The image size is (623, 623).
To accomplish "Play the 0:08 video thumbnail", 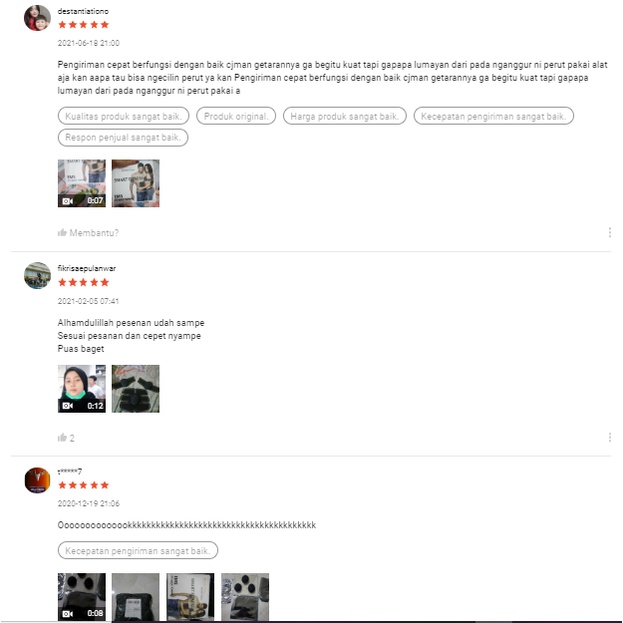I will pos(82,596).
